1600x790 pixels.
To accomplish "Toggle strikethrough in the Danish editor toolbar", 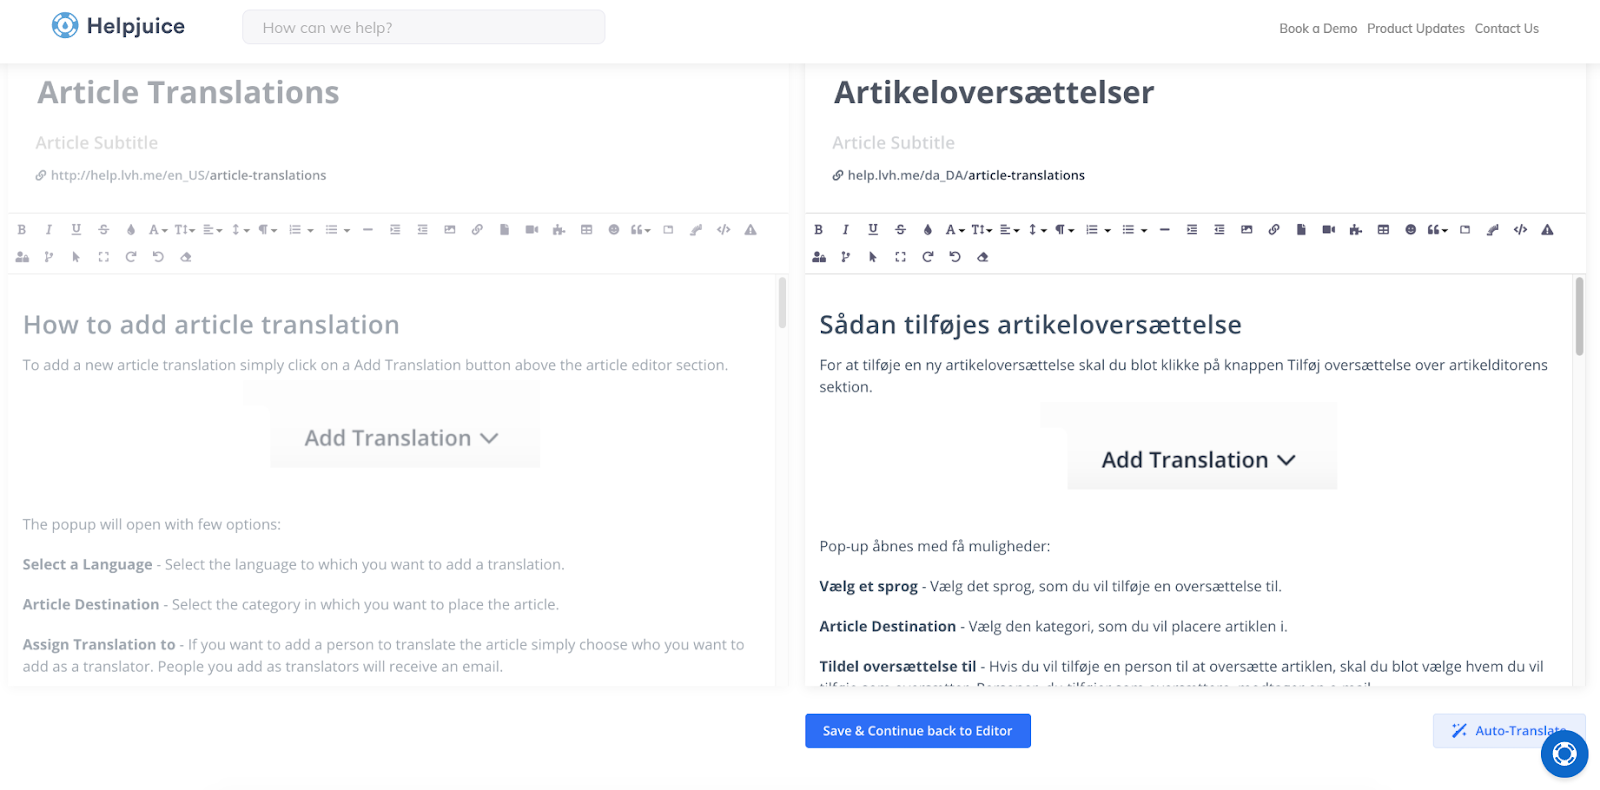I will pos(900,230).
